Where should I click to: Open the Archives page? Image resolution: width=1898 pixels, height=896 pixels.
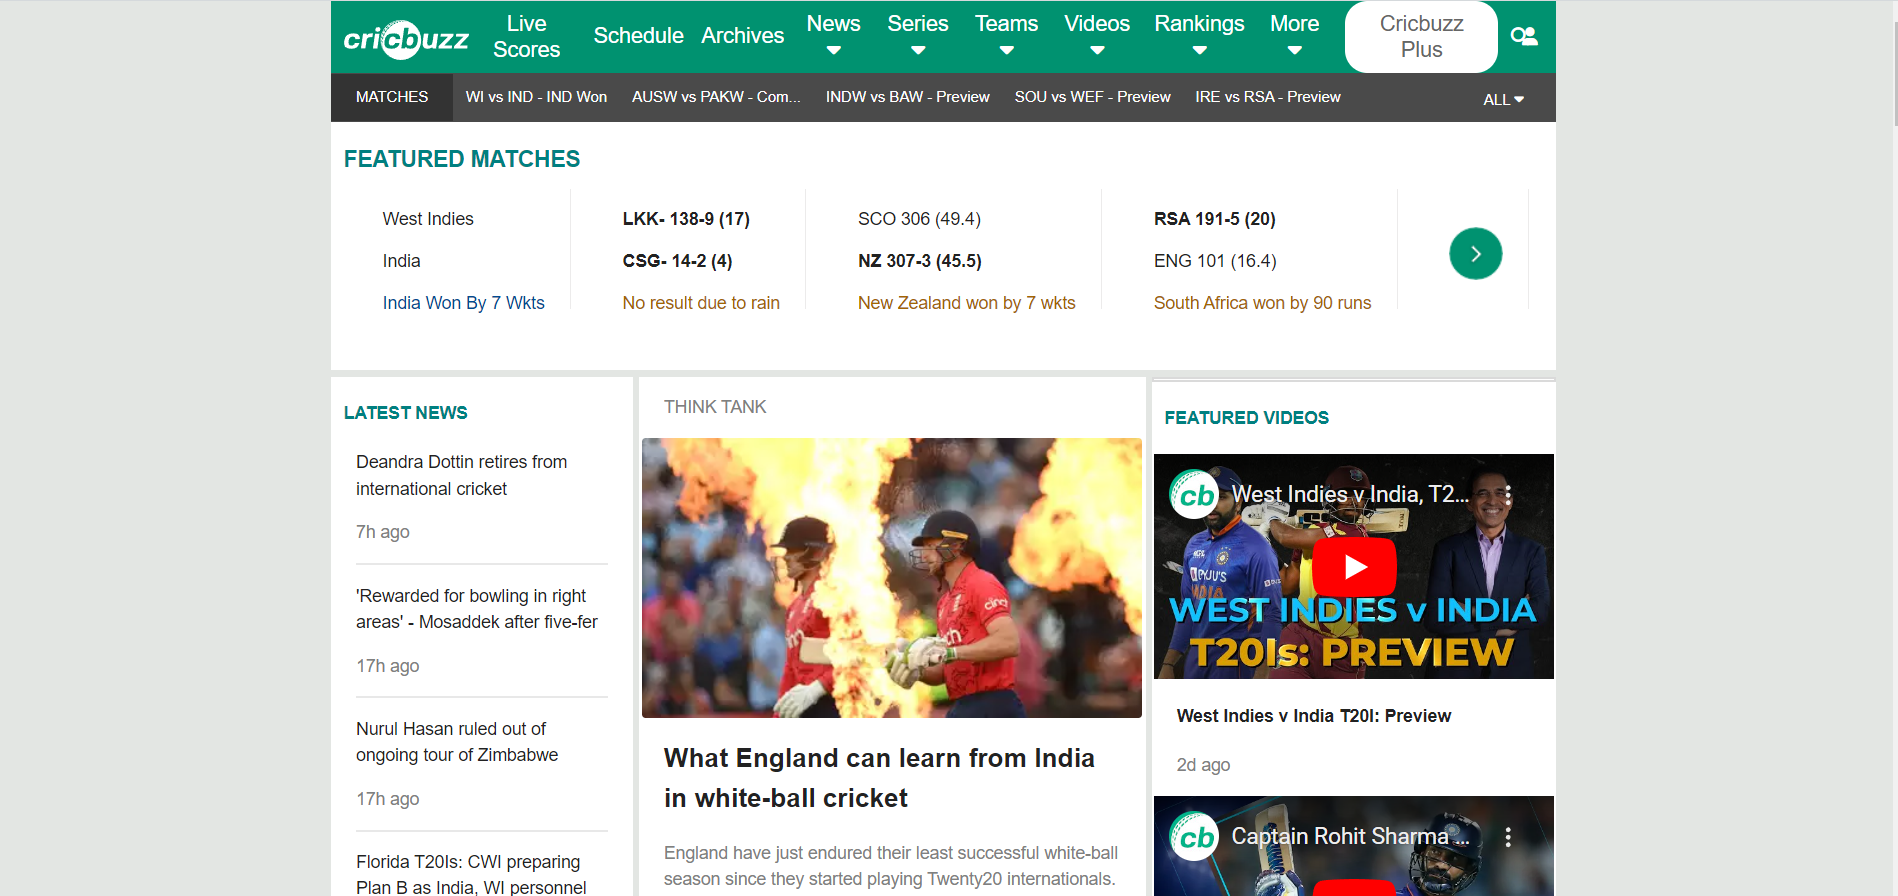tap(742, 36)
